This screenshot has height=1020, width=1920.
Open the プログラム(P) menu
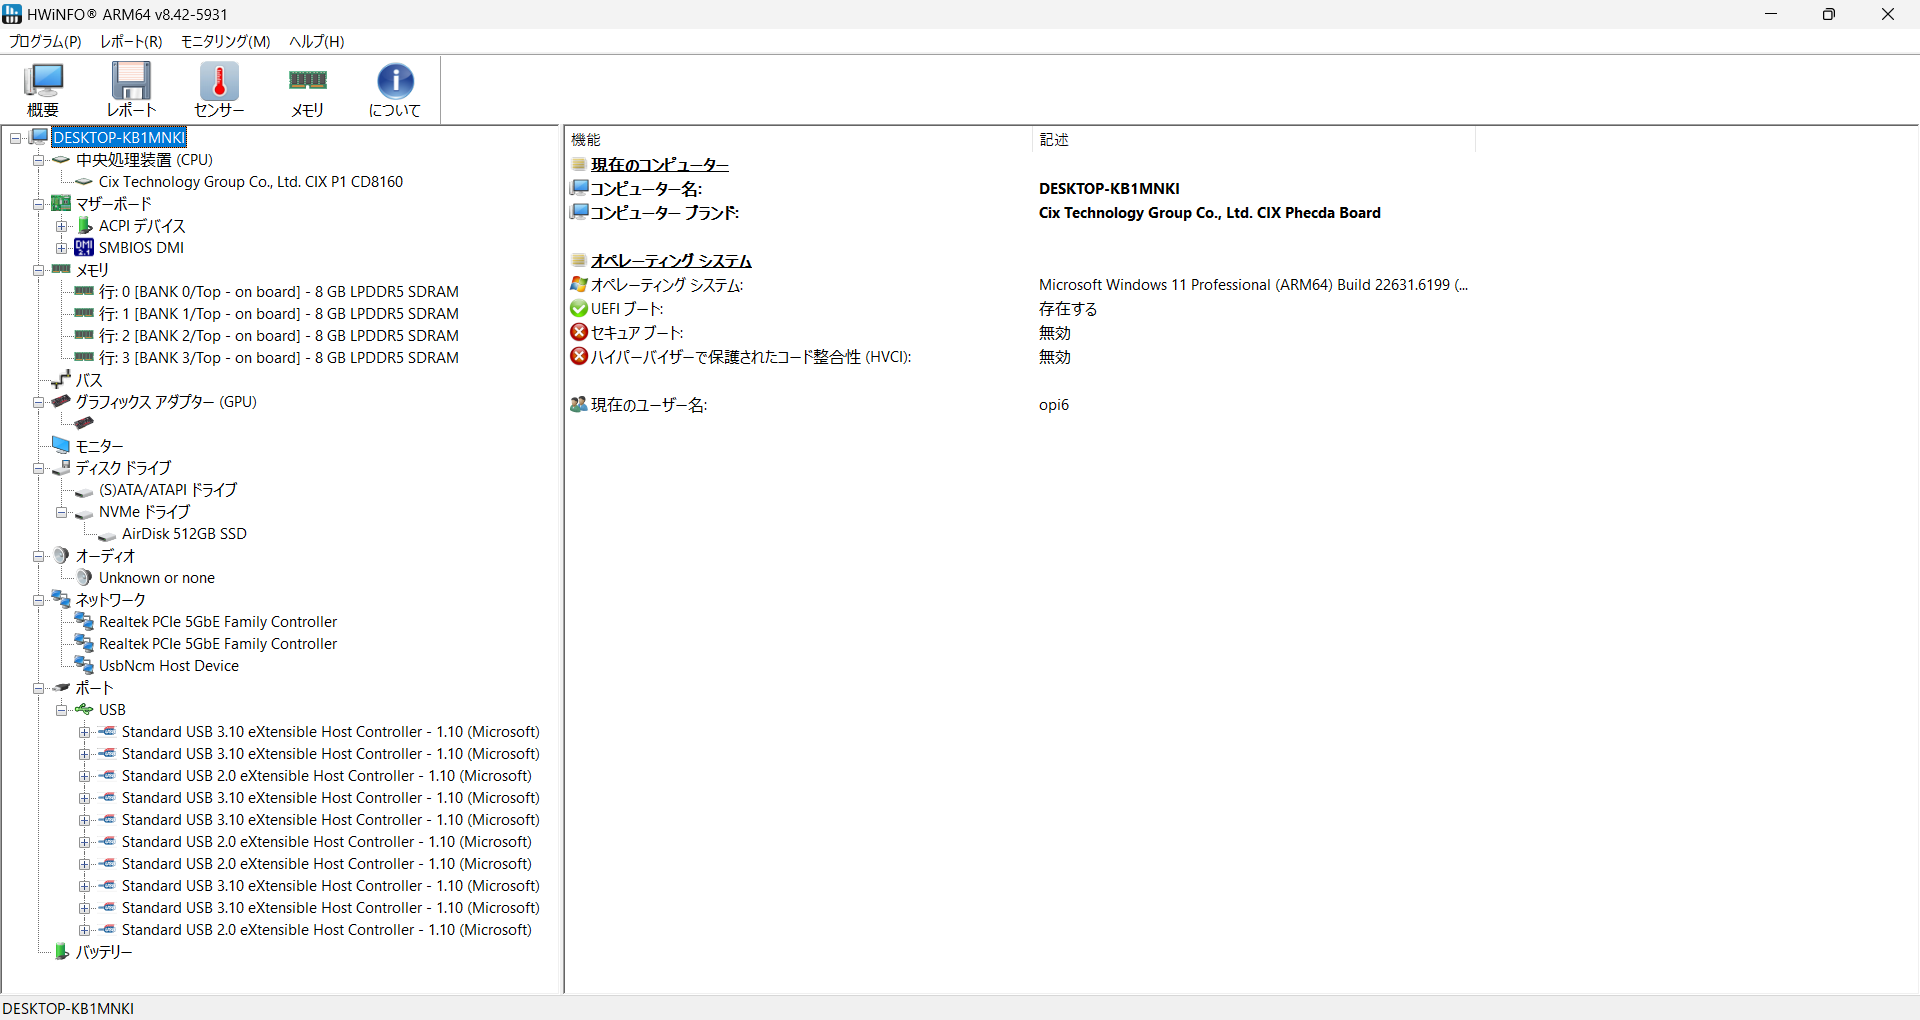pos(45,41)
